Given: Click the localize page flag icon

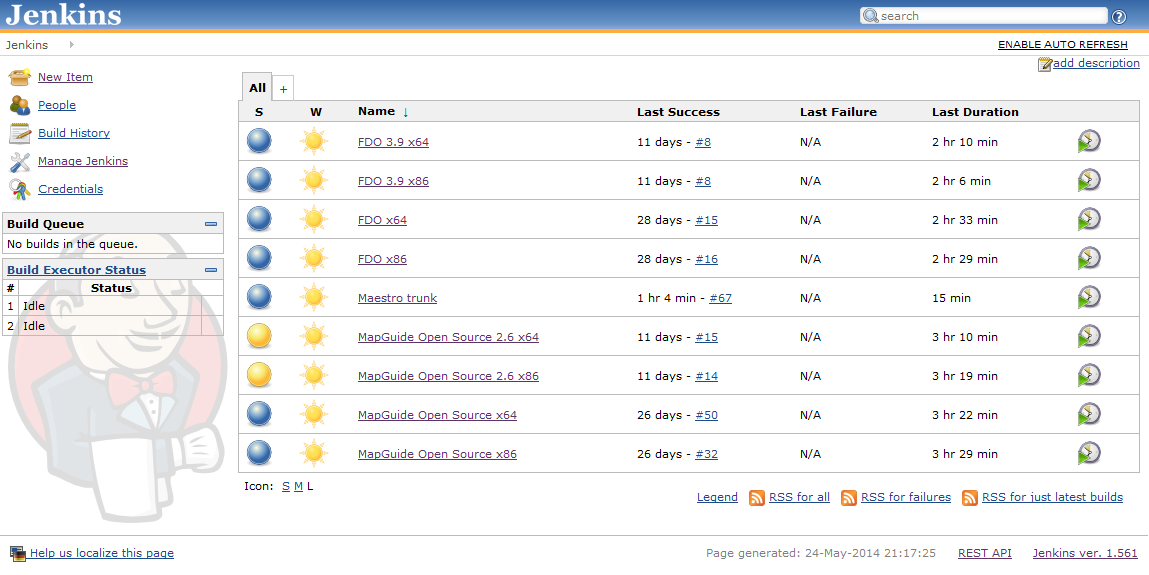Looking at the screenshot, I should [x=18, y=554].
